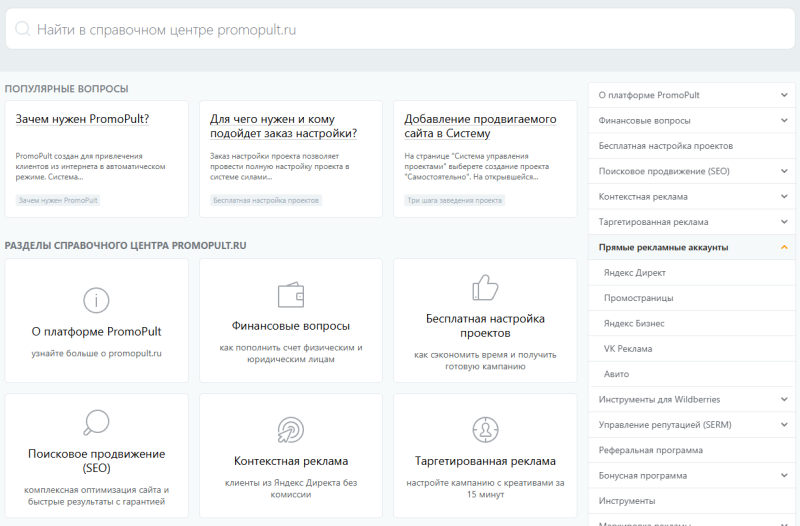Click the tag Бесплатная настройка проектов
The image size is (800, 526).
pyautogui.click(x=266, y=201)
